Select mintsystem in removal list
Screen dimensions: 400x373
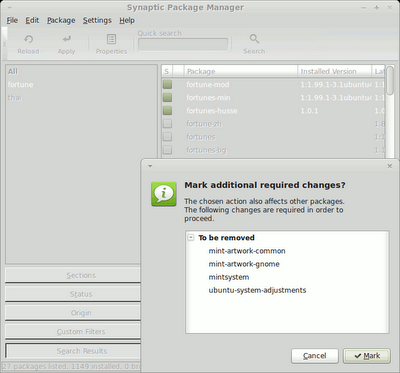pyautogui.click(x=229, y=277)
